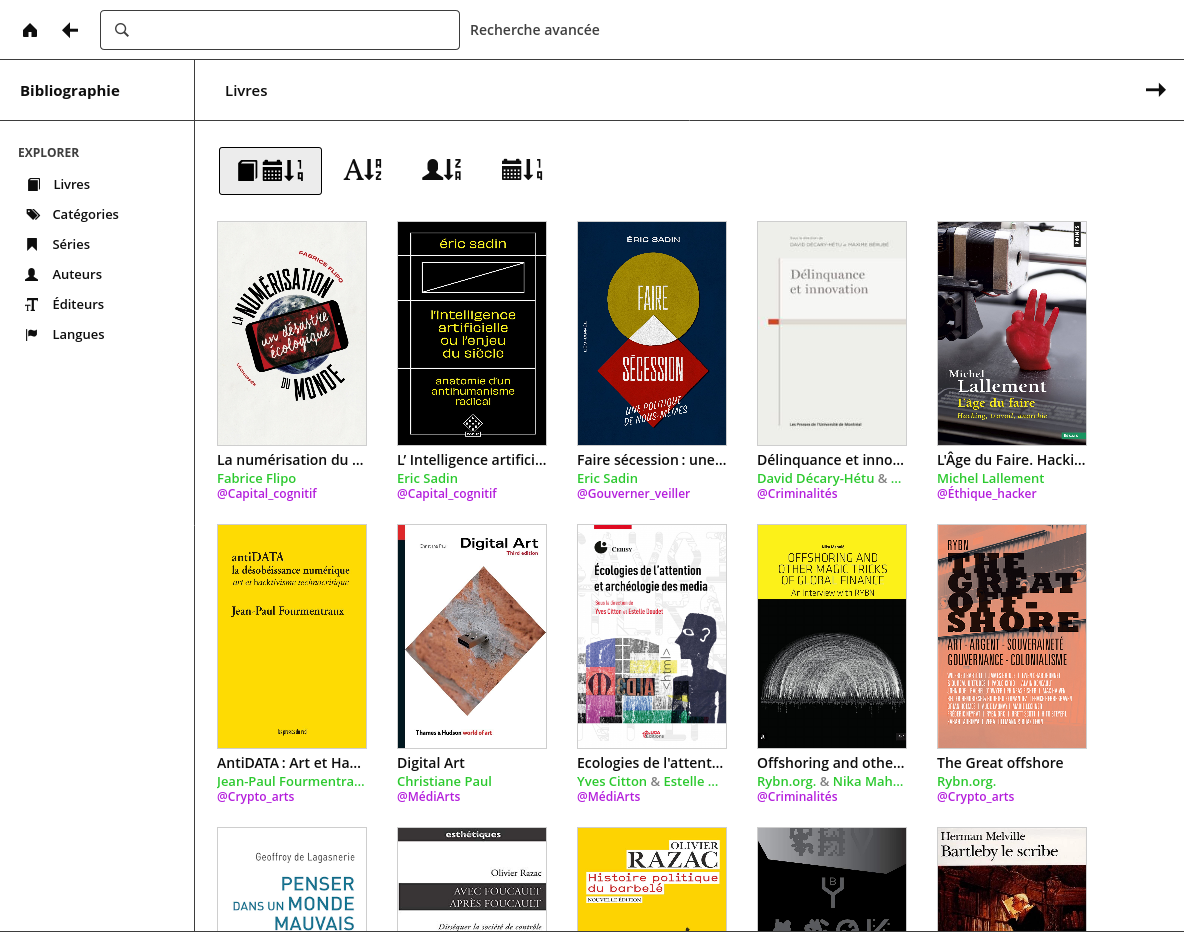
Task: Open The Great Offshore cover
Action: pyautogui.click(x=1012, y=636)
